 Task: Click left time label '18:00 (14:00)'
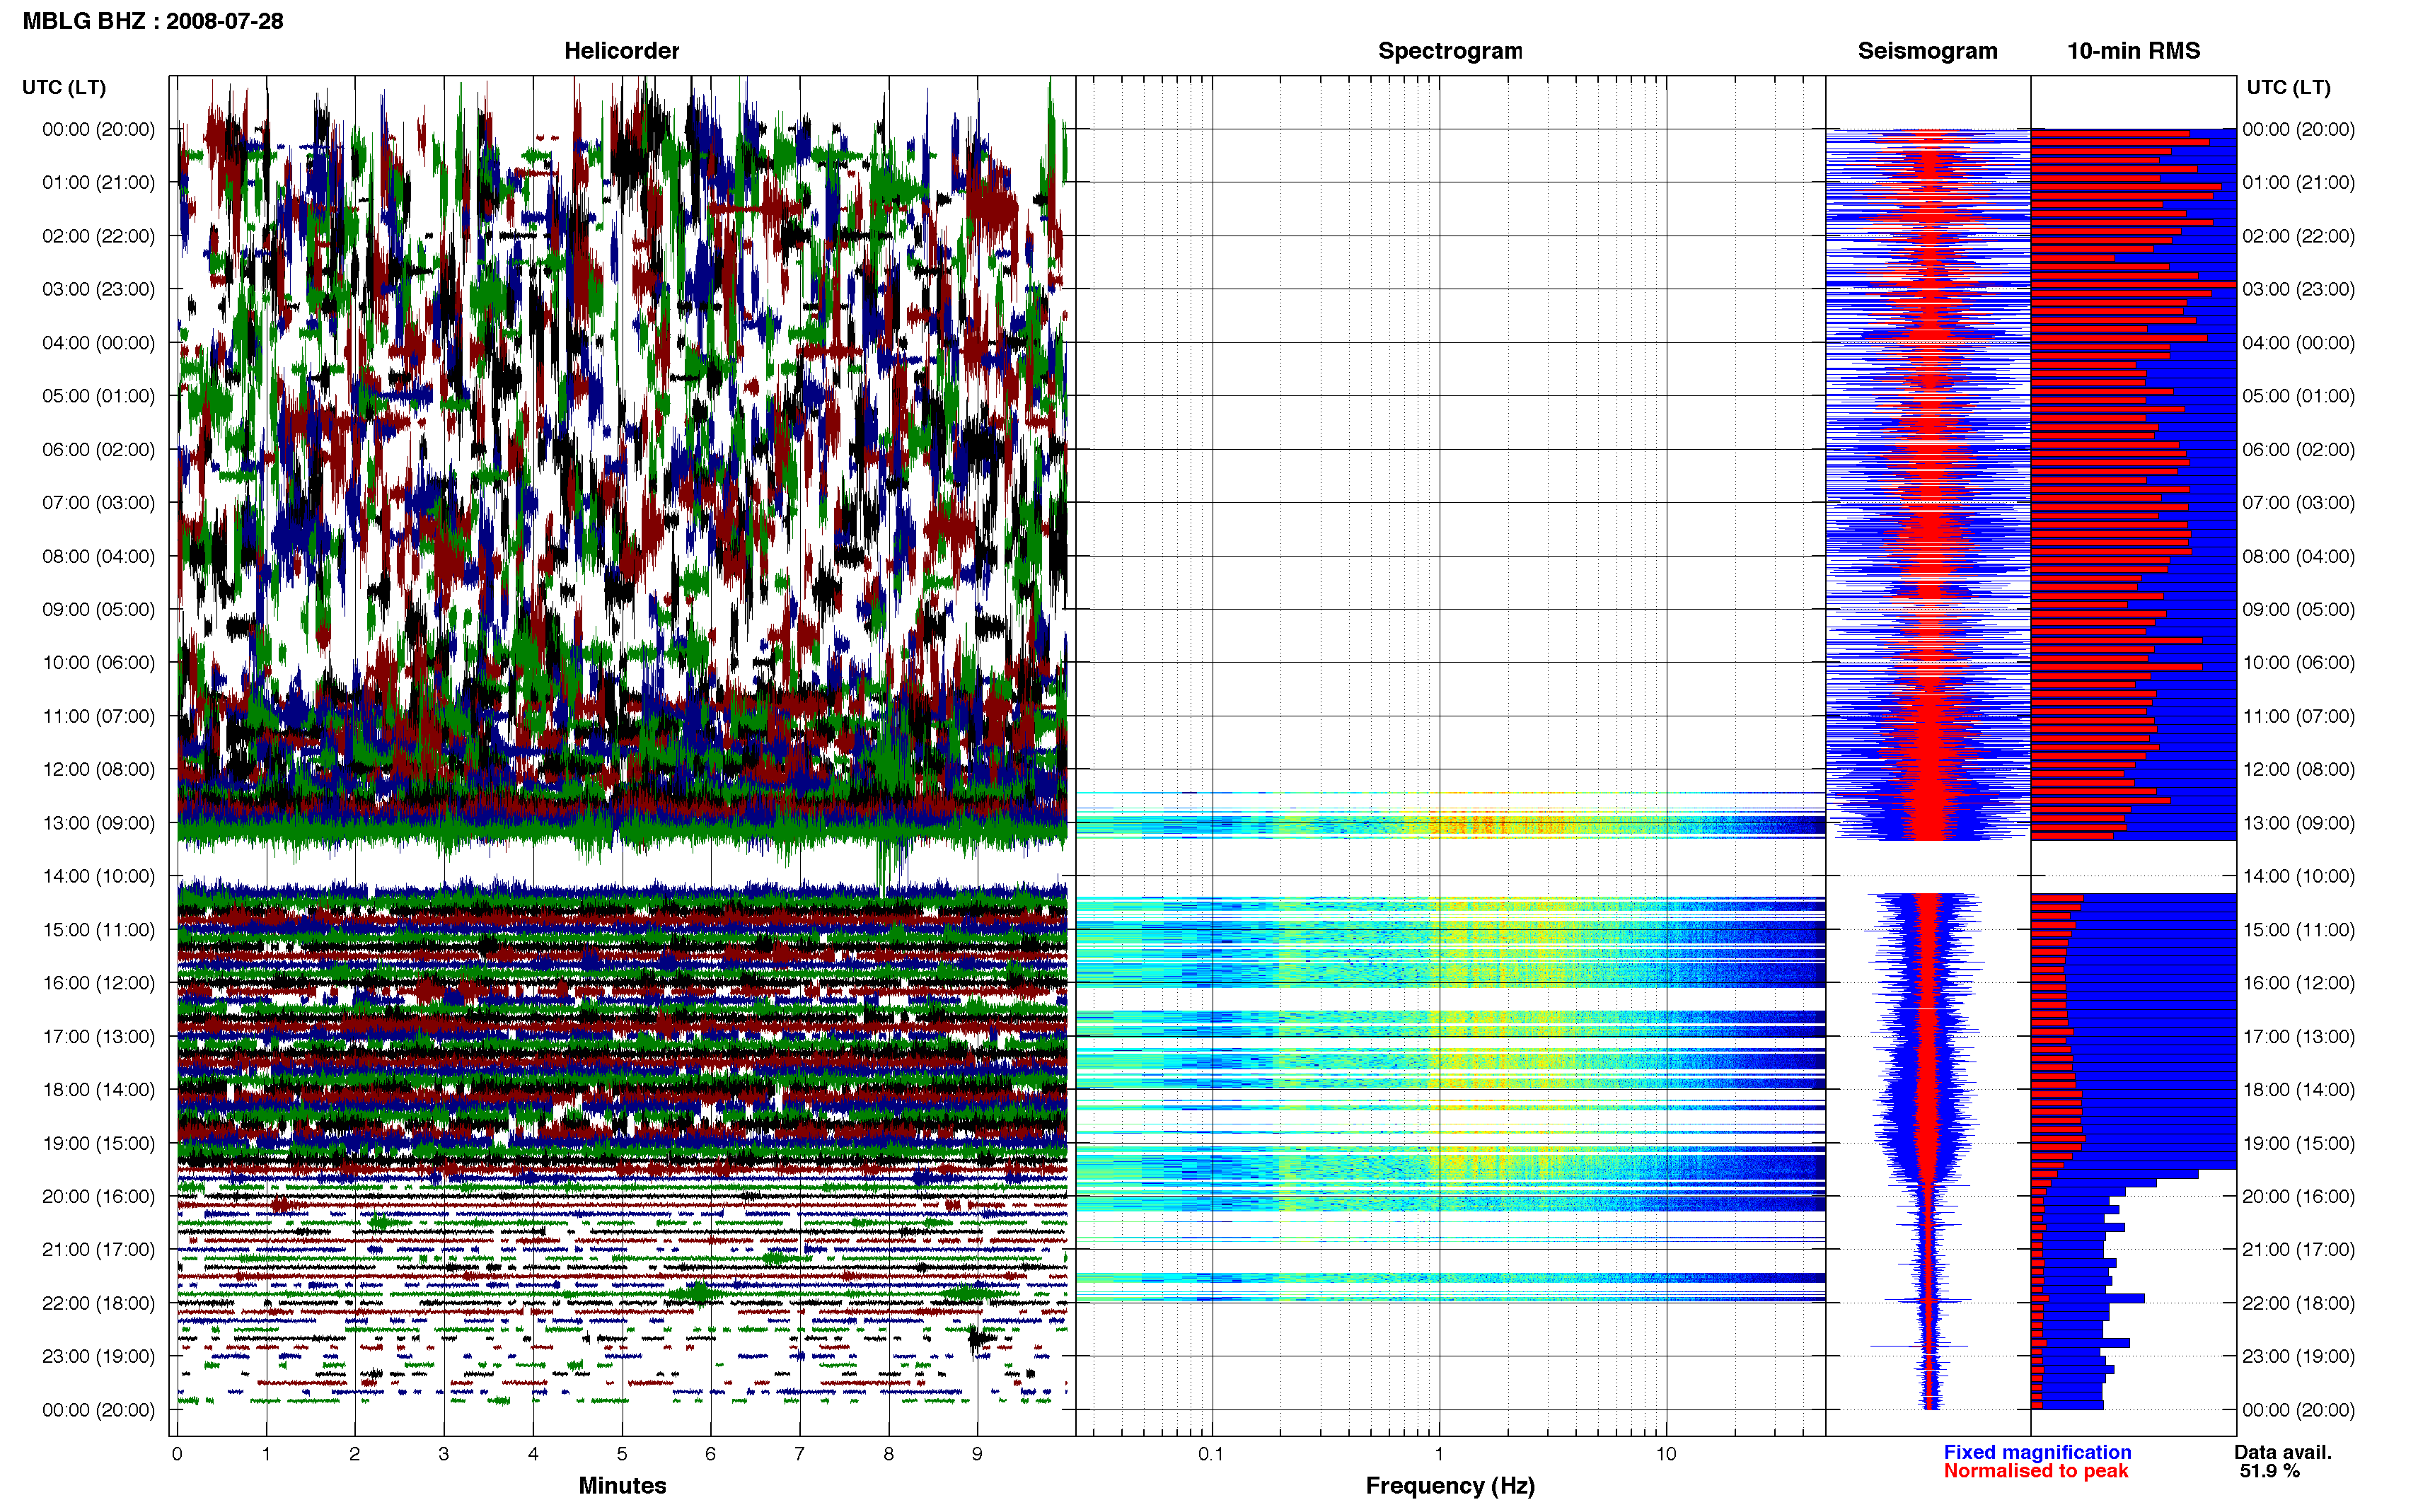98,1090
